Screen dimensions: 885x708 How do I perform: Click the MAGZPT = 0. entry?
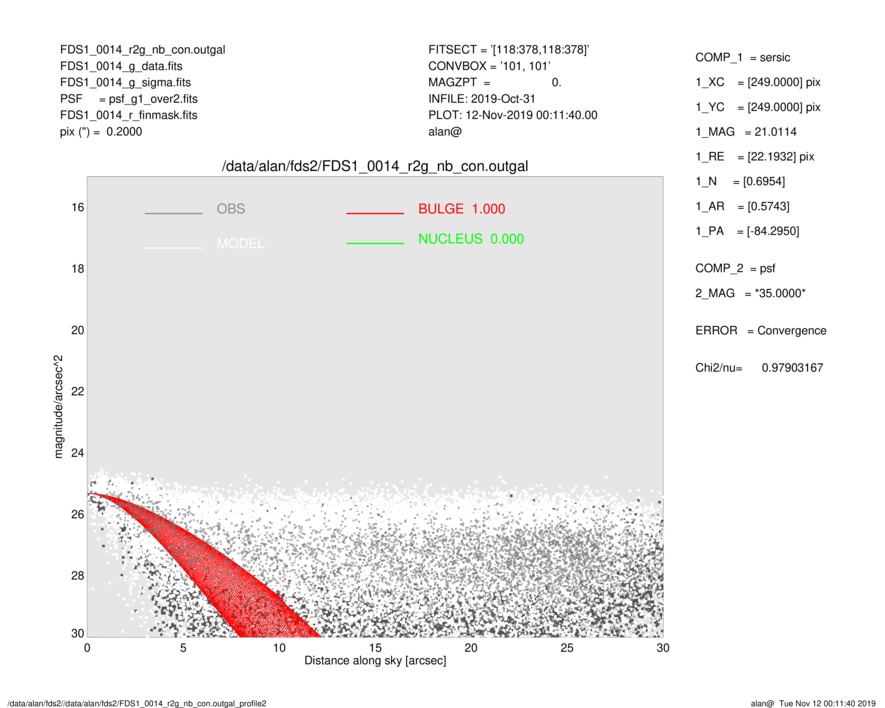click(494, 82)
